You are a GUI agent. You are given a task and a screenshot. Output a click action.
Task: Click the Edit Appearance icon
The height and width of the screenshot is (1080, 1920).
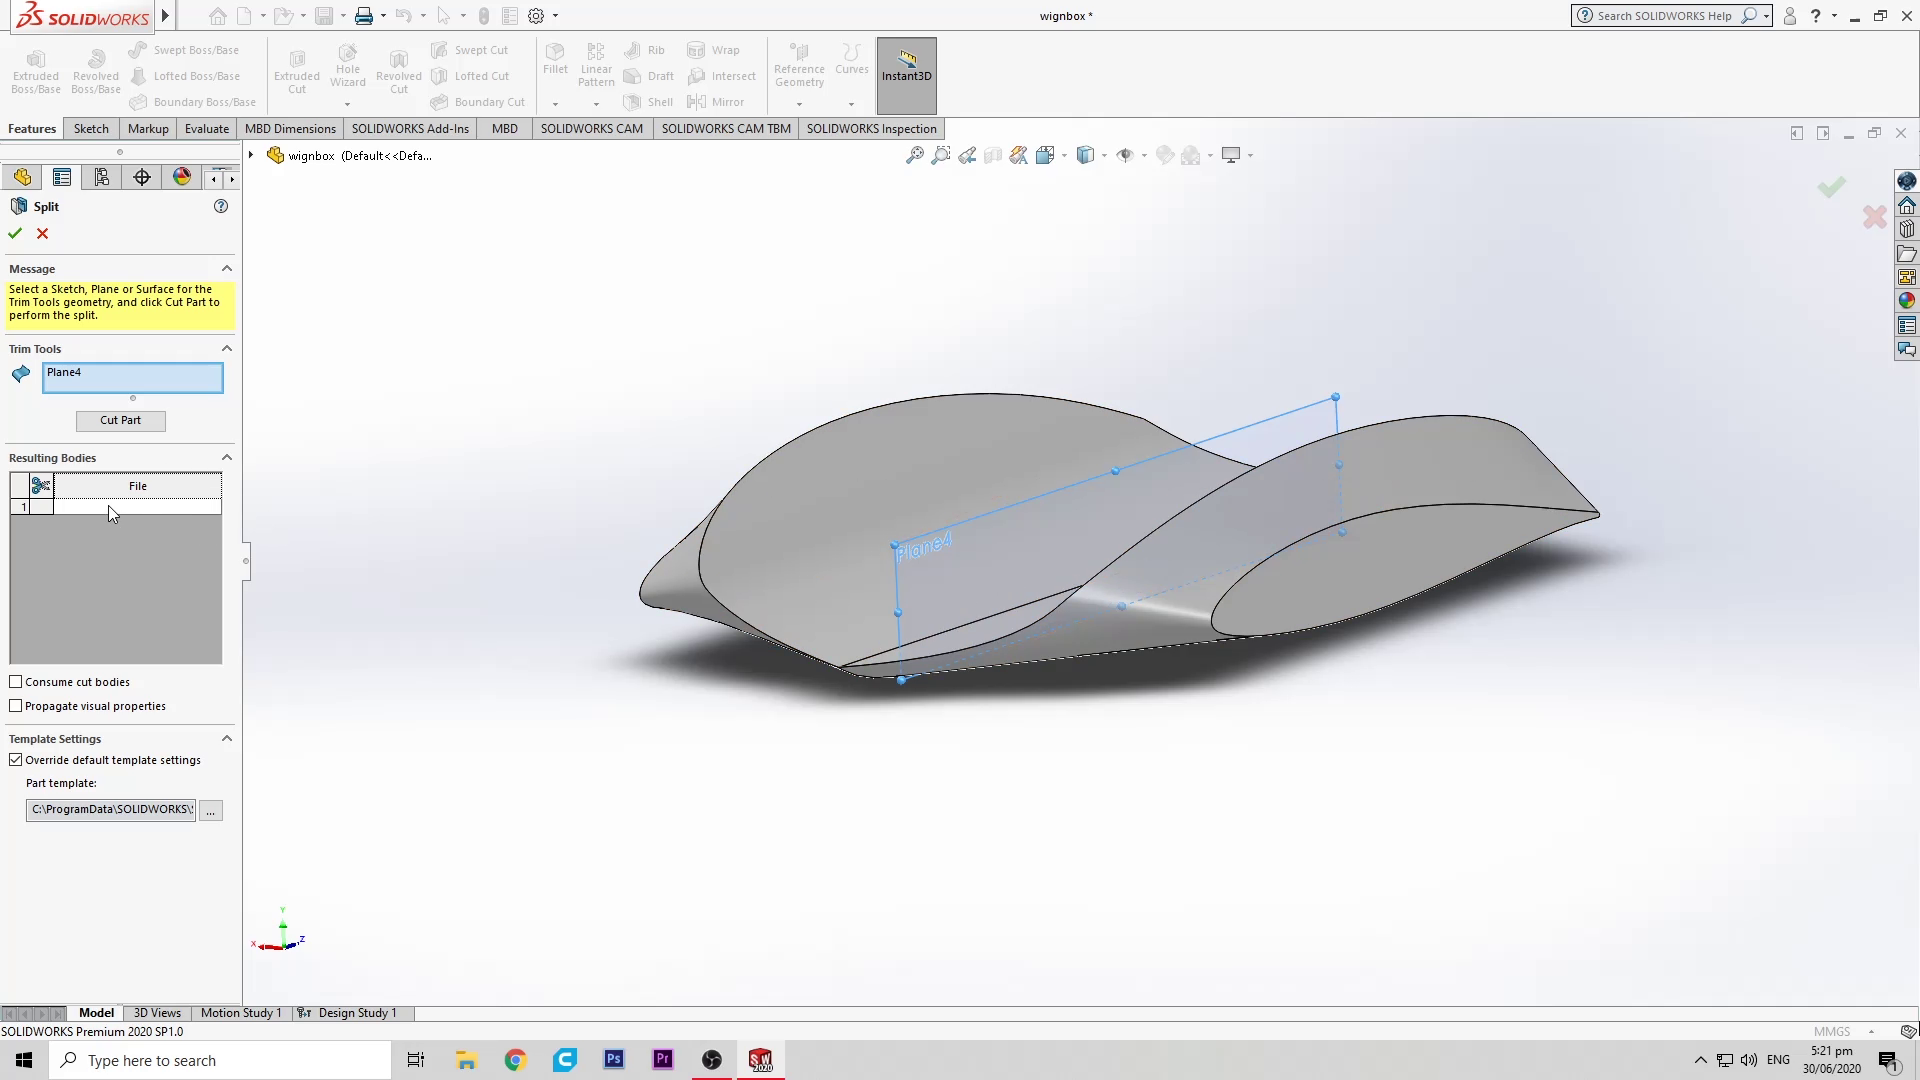[1165, 155]
